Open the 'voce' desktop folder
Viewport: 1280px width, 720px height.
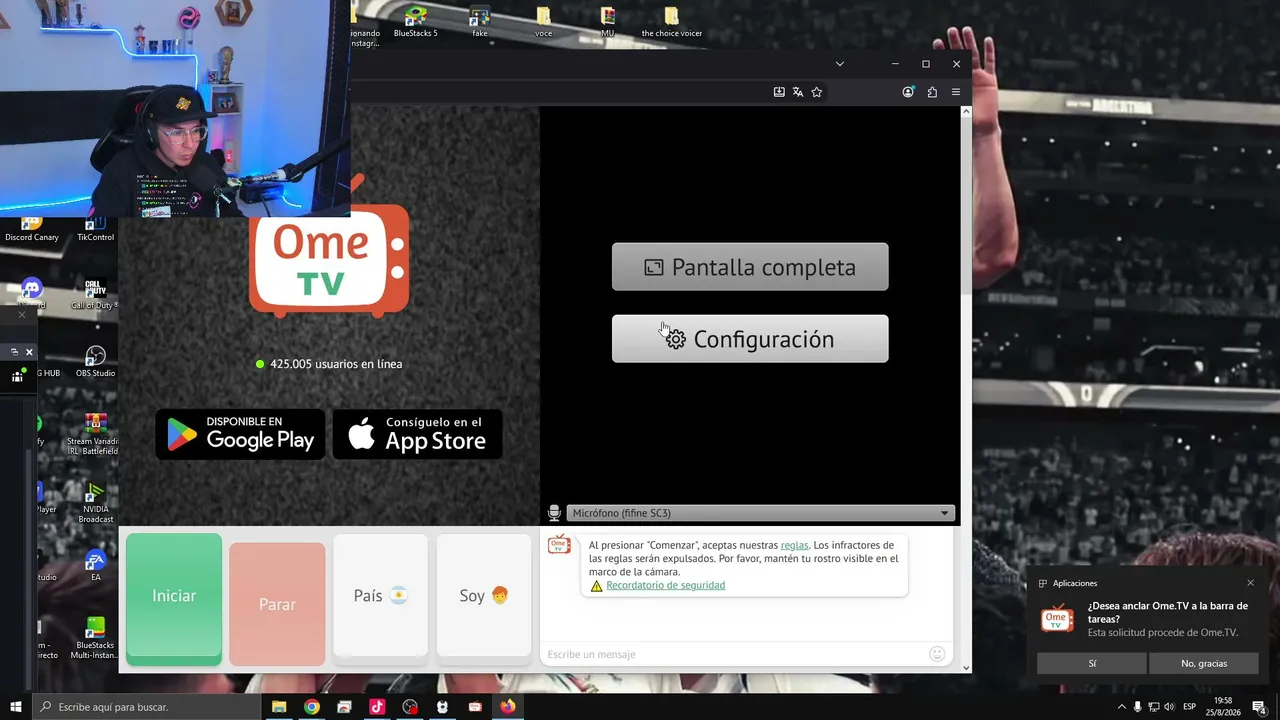[x=543, y=22]
